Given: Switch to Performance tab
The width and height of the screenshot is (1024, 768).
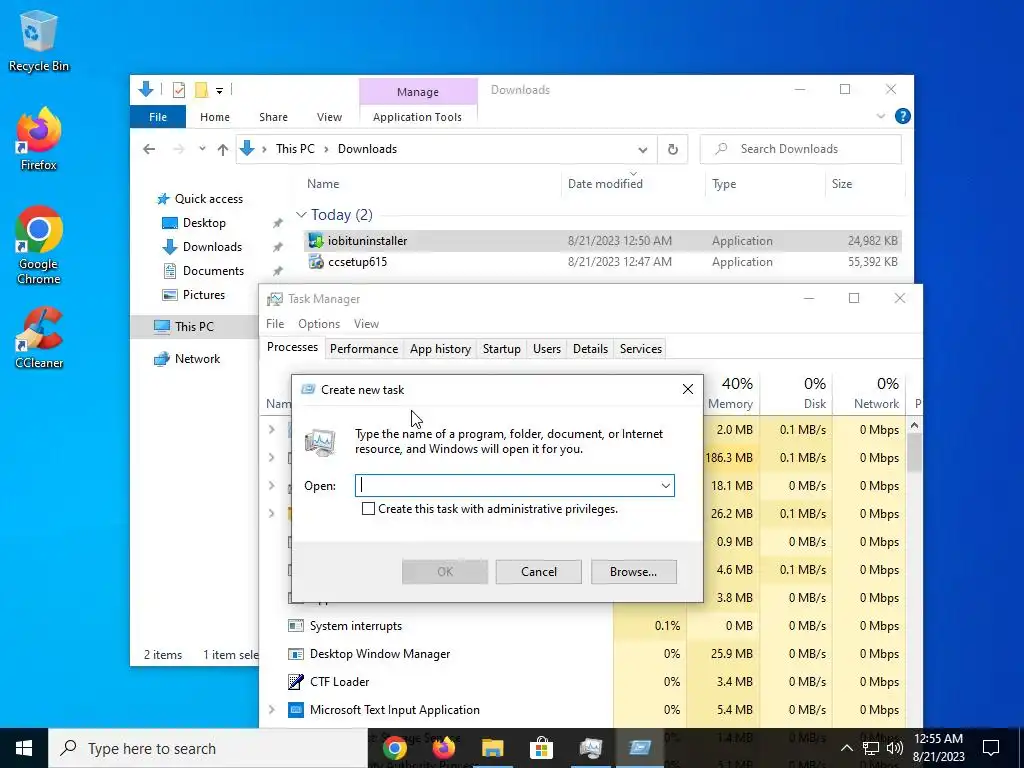Looking at the screenshot, I should [x=364, y=349].
